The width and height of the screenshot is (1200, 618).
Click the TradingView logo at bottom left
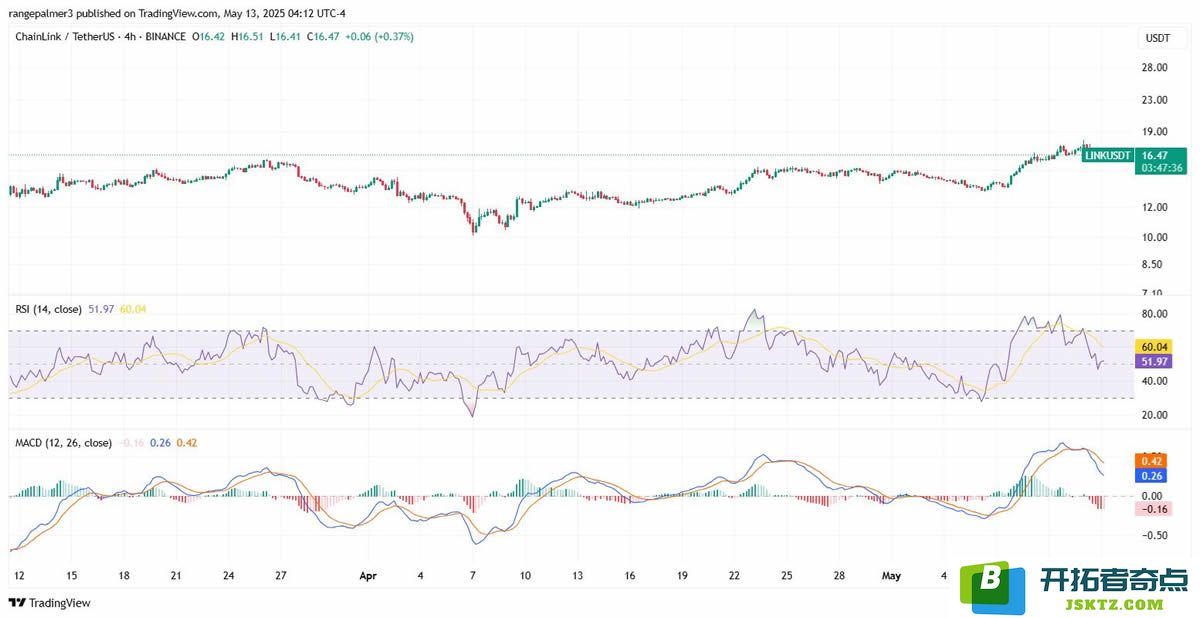[x=49, y=603]
